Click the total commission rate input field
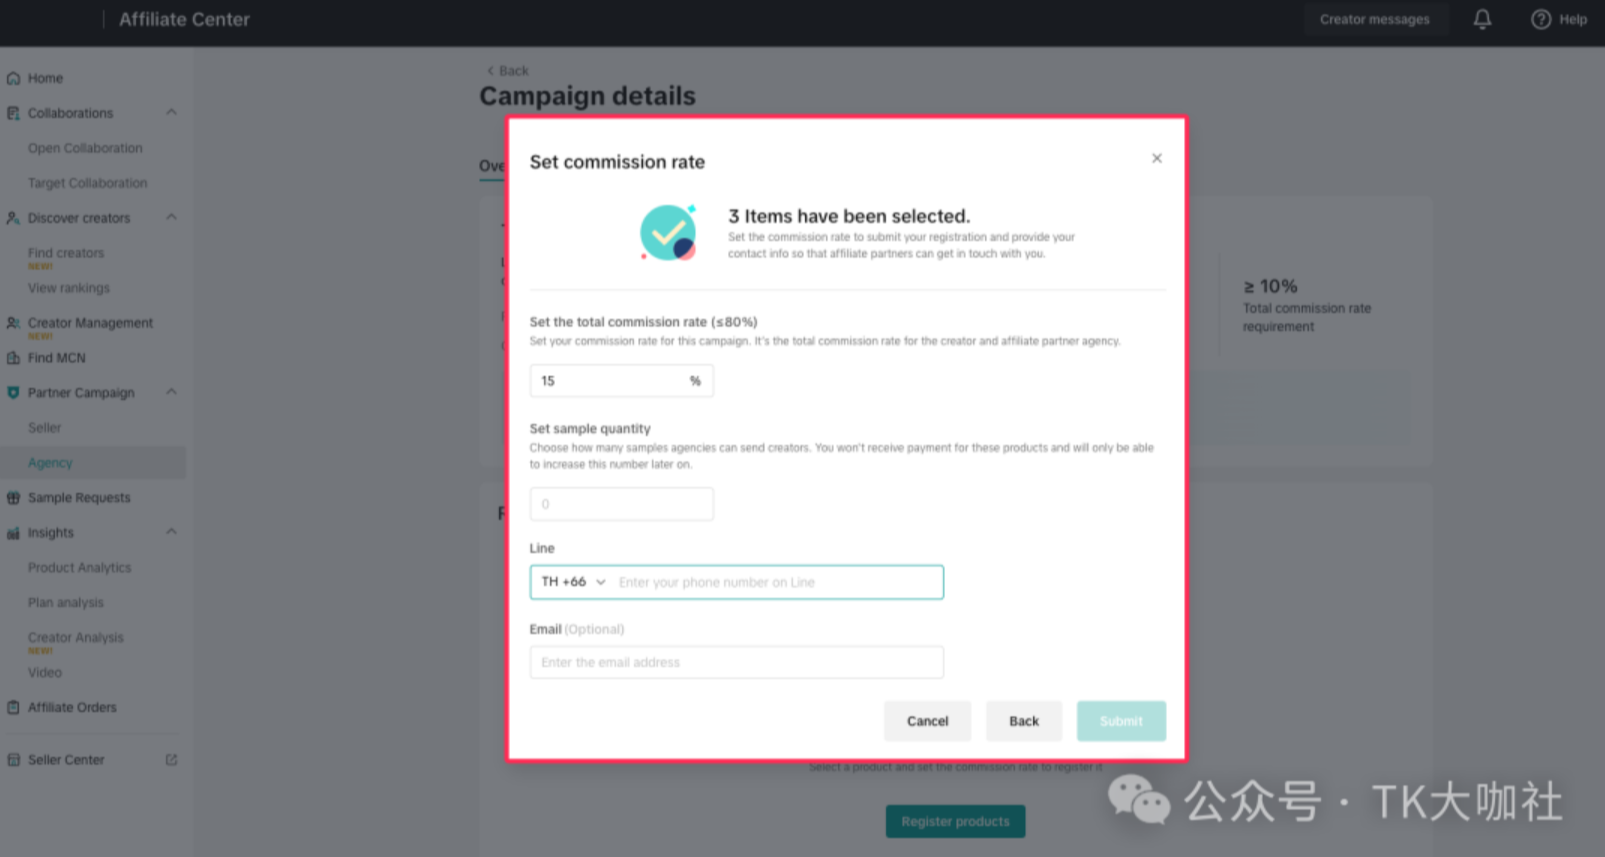Screen dimensions: 1605x857 point(610,381)
